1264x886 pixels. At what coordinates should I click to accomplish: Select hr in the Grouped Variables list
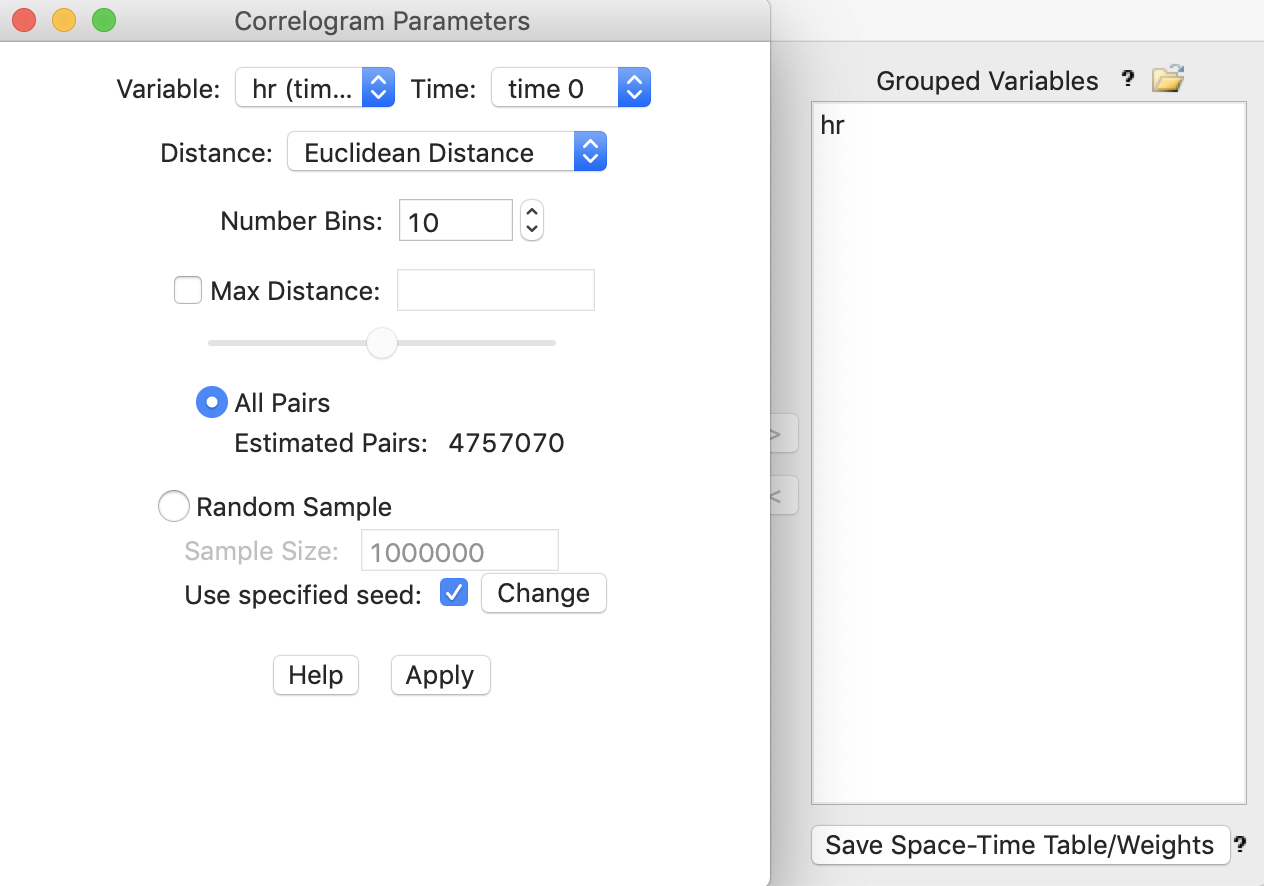coord(831,125)
